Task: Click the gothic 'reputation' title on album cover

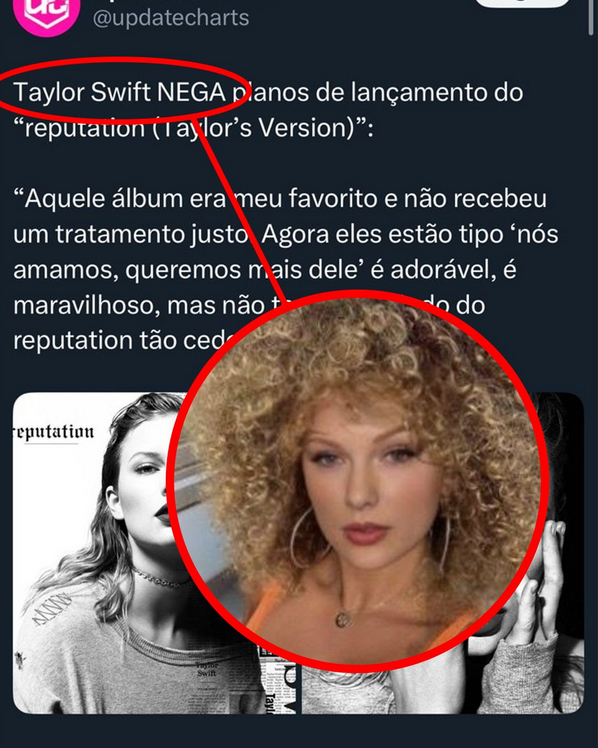Action: [53, 432]
